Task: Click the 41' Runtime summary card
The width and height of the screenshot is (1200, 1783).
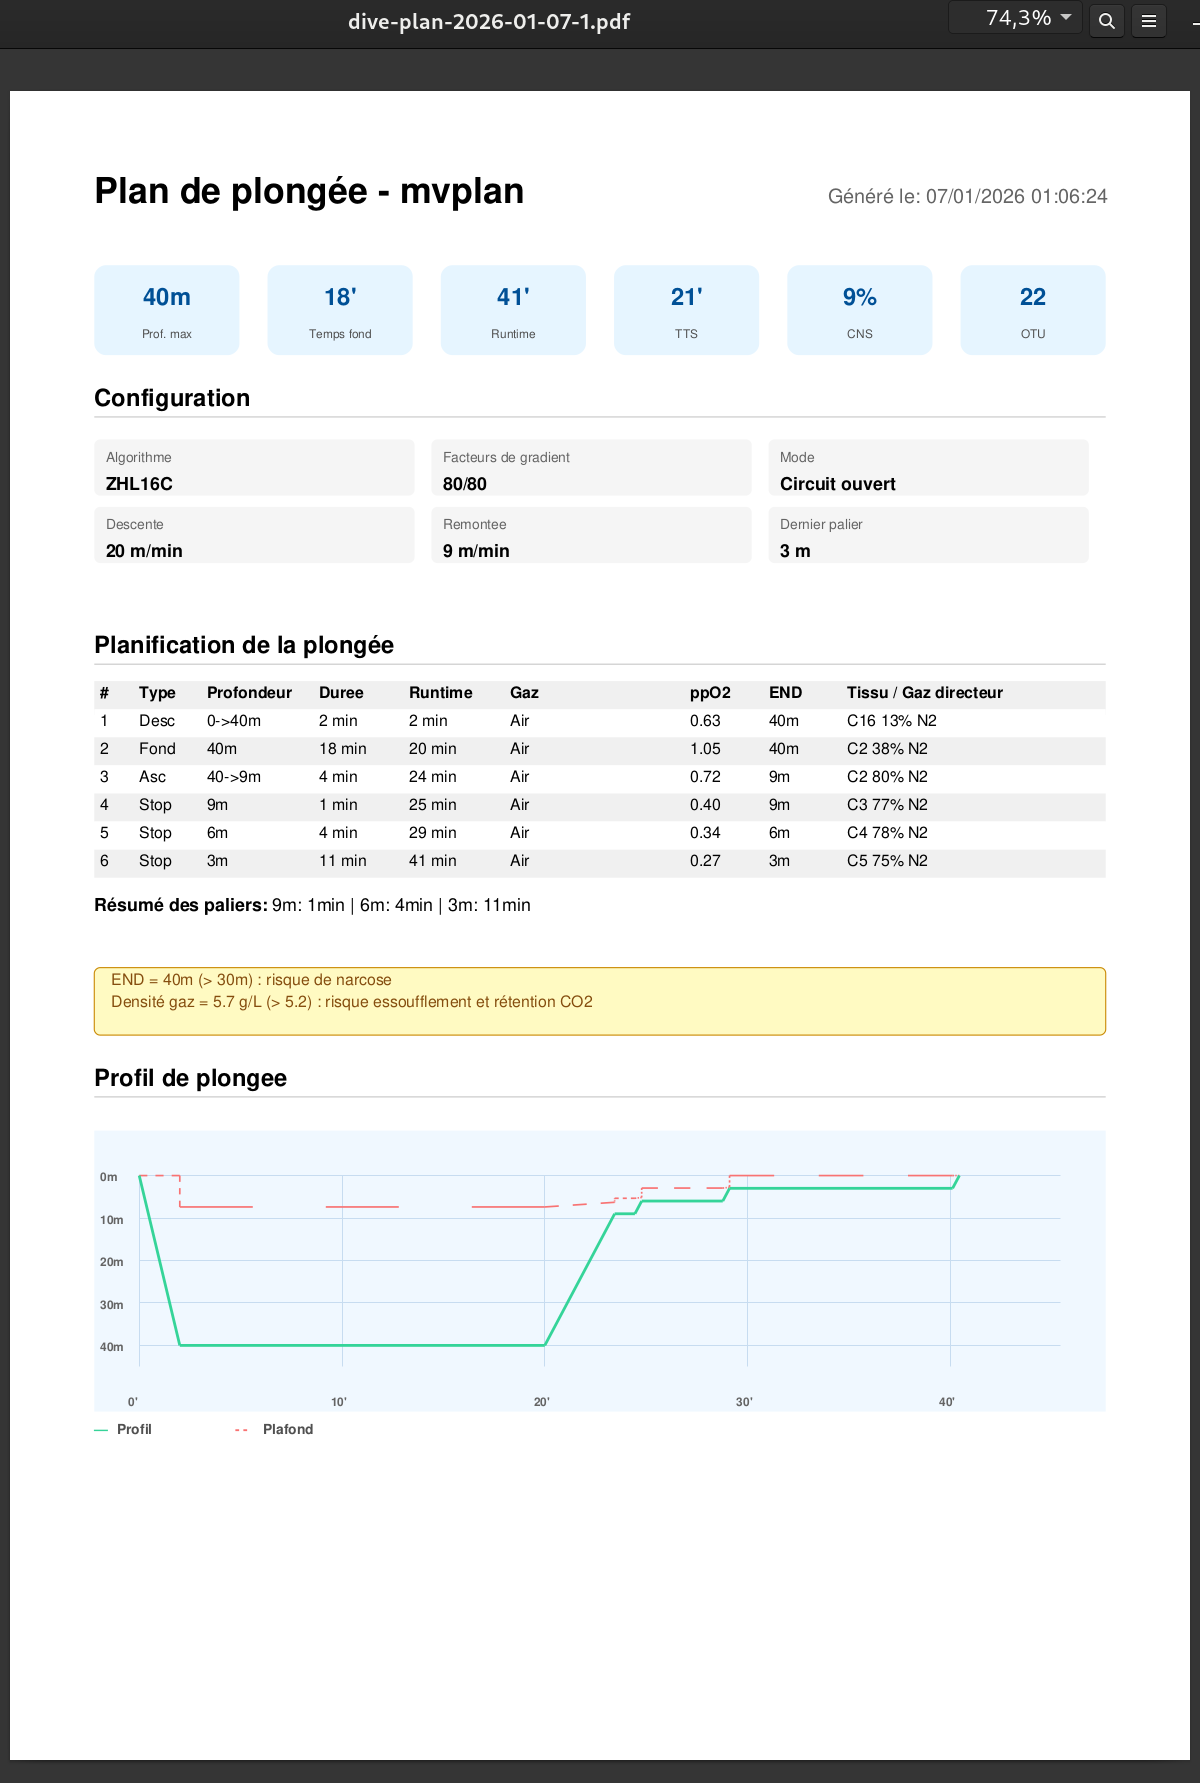Action: pos(513,310)
